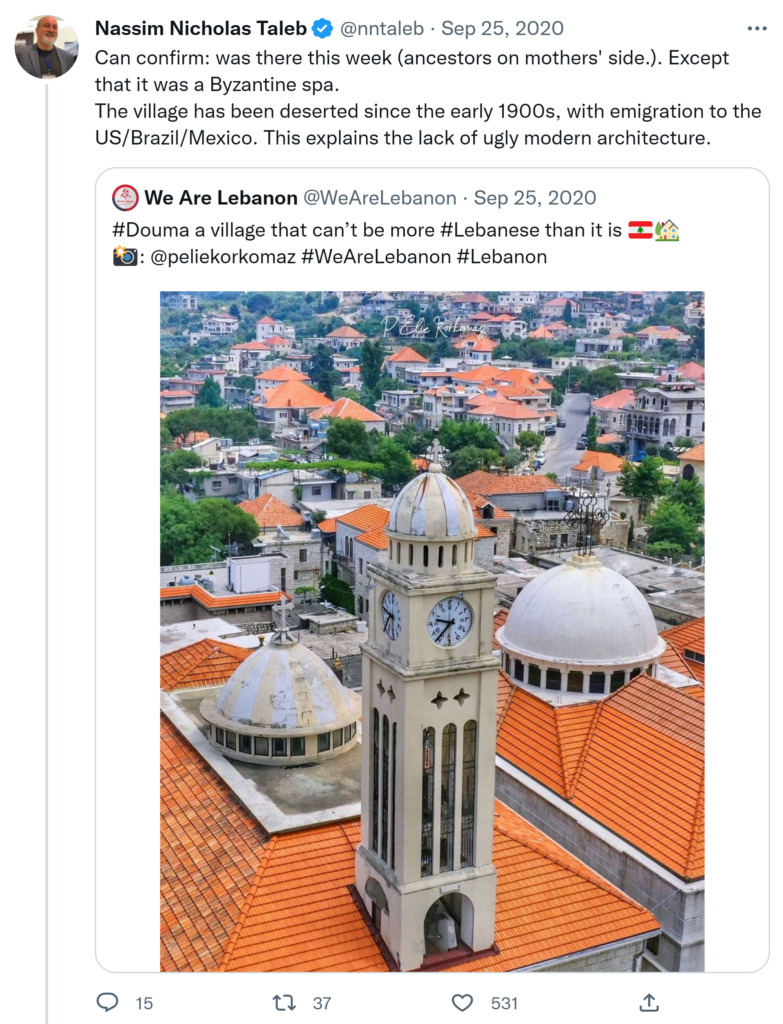The width and height of the screenshot is (783, 1024).
Task: Click the We Are Lebanon avatar logo
Action: click(x=125, y=198)
